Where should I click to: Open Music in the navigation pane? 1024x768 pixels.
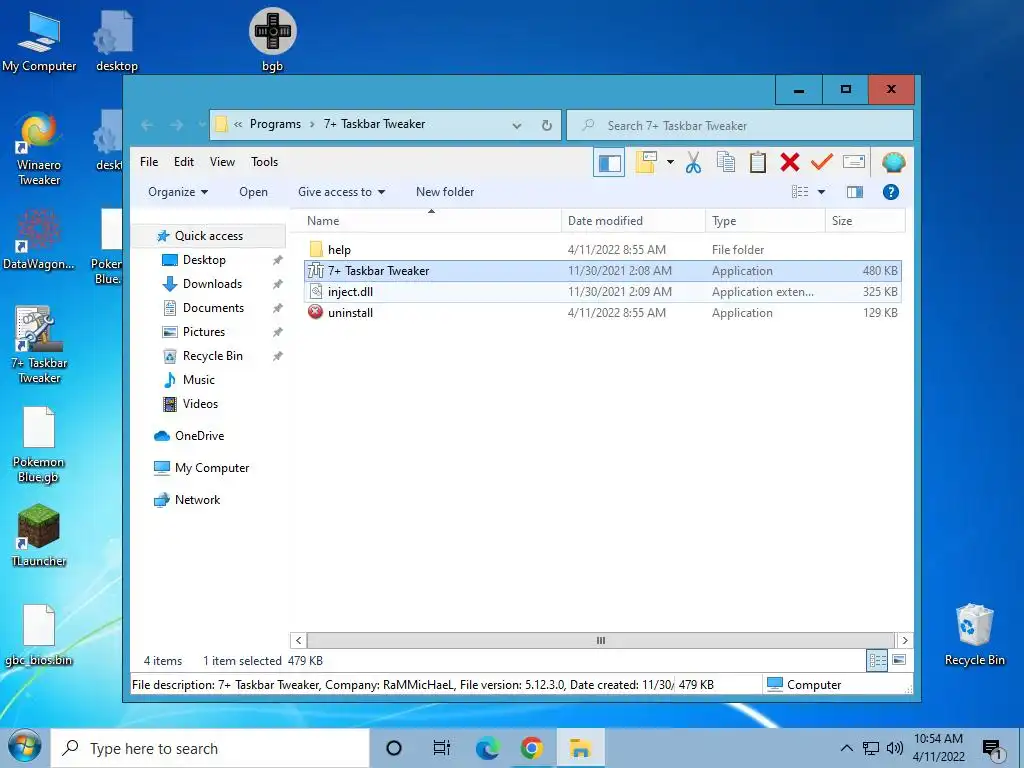199,380
